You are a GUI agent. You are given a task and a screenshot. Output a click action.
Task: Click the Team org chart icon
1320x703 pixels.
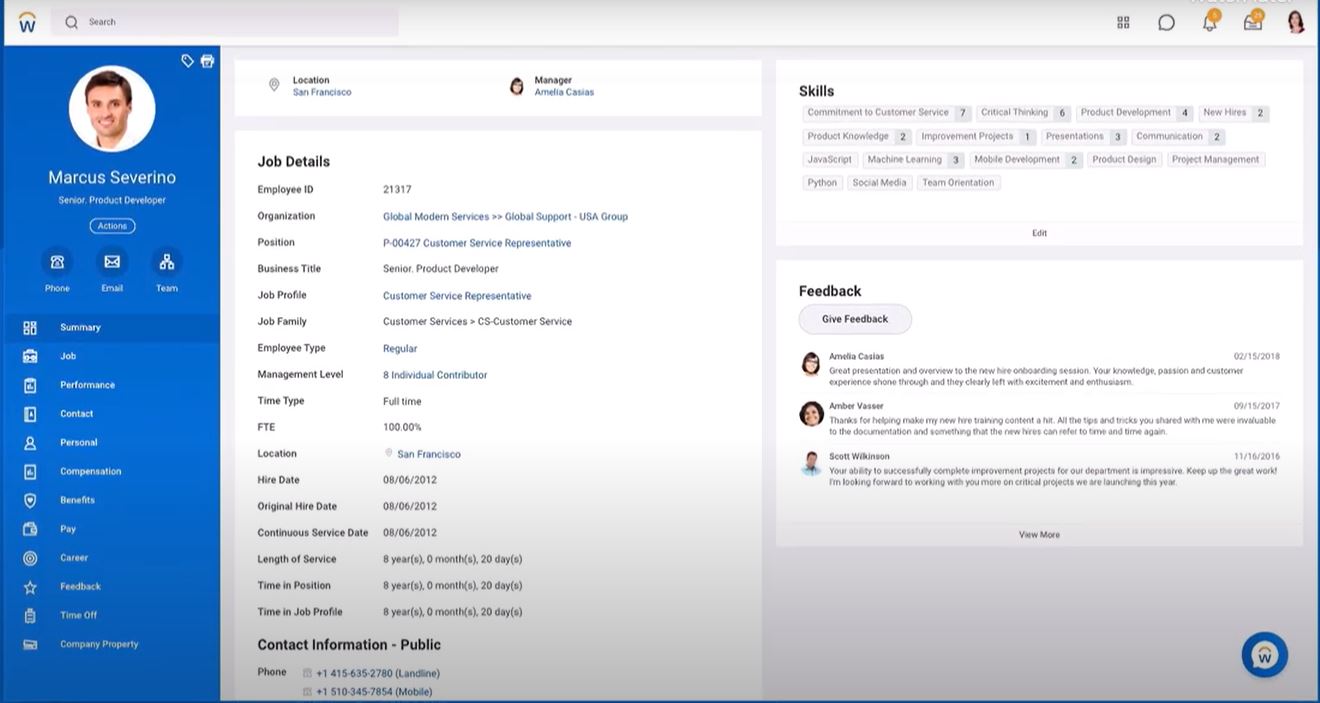[167, 262]
